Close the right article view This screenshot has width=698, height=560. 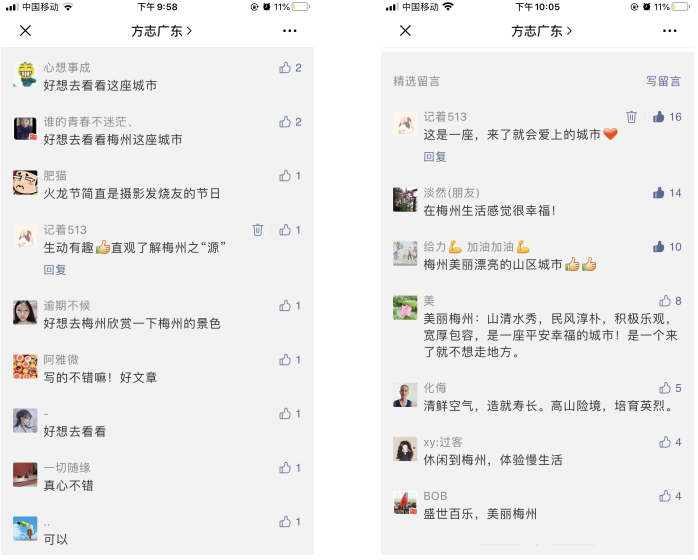click(x=406, y=31)
